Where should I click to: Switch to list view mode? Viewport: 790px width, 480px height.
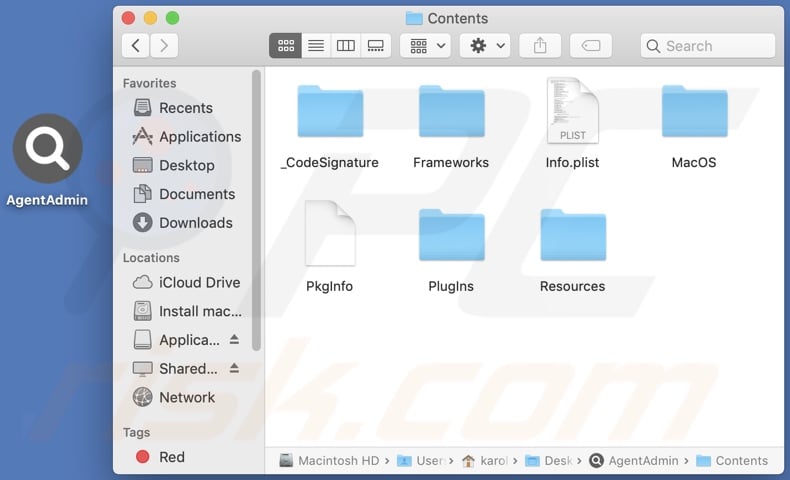pos(316,46)
